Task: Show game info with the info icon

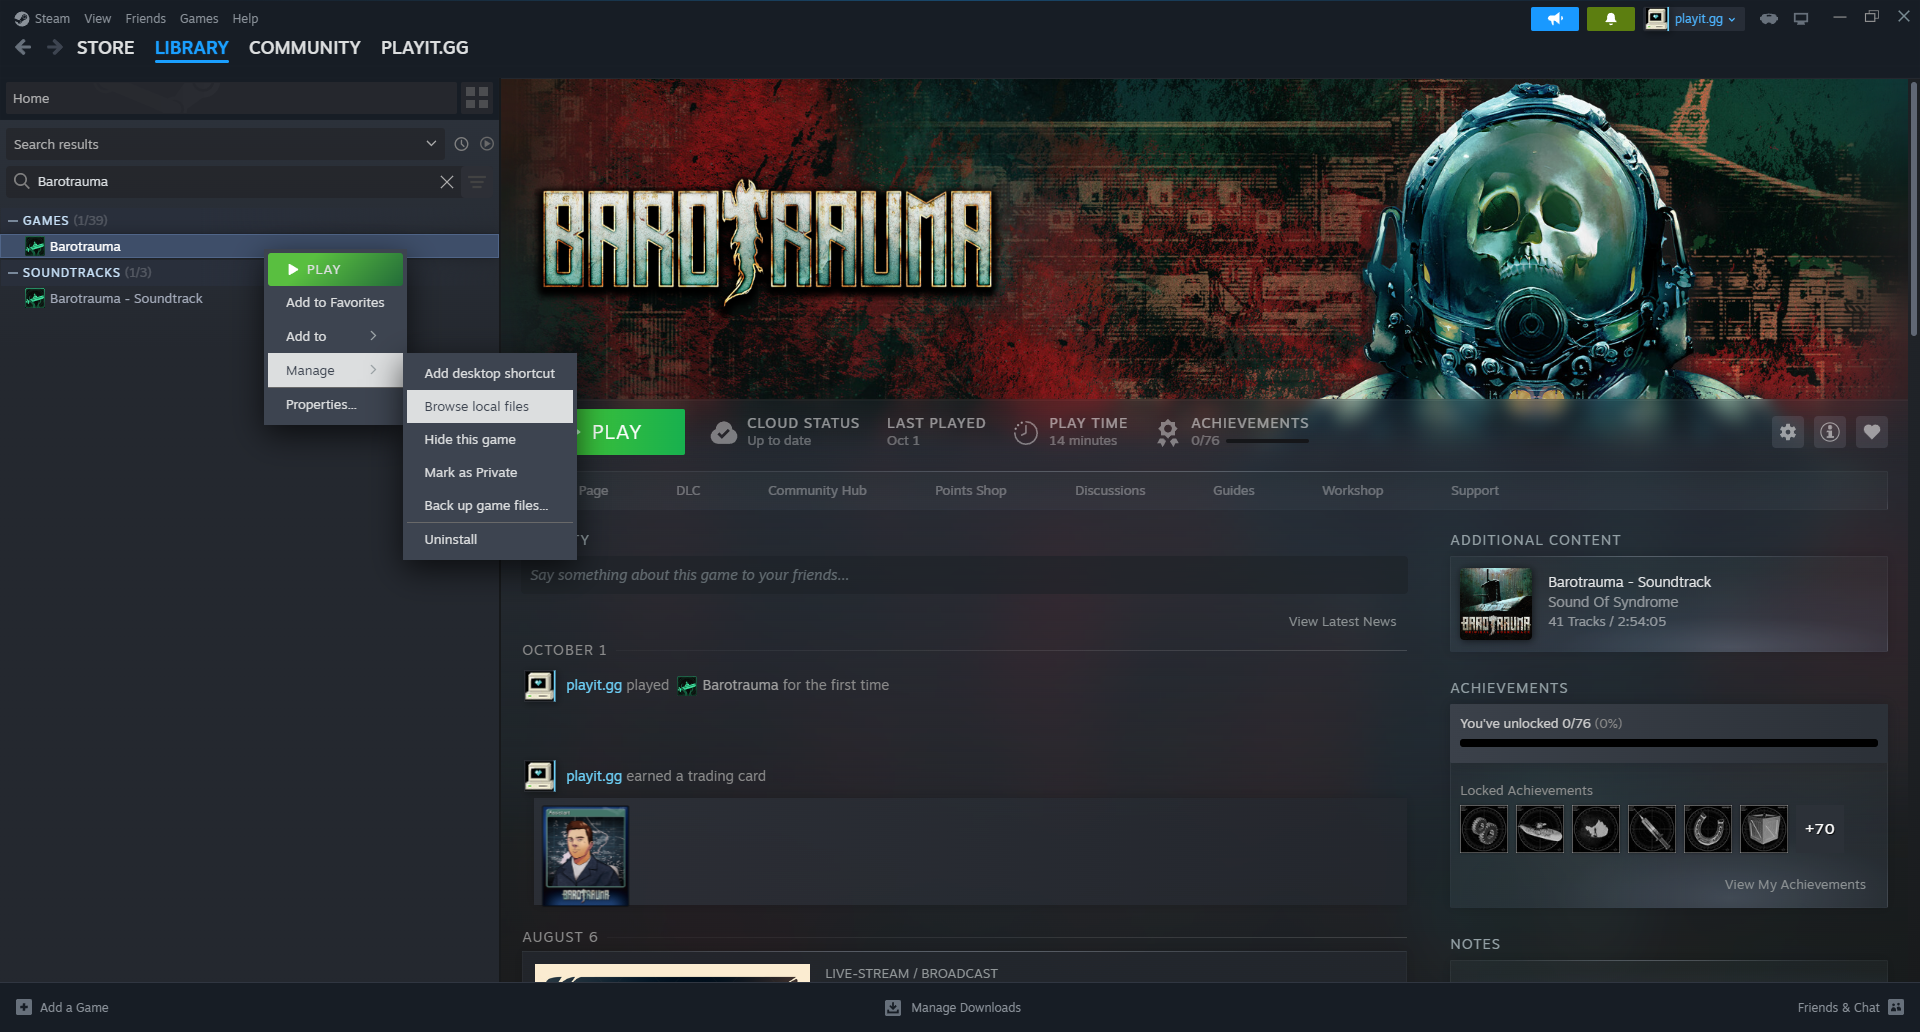Action: pos(1830,432)
